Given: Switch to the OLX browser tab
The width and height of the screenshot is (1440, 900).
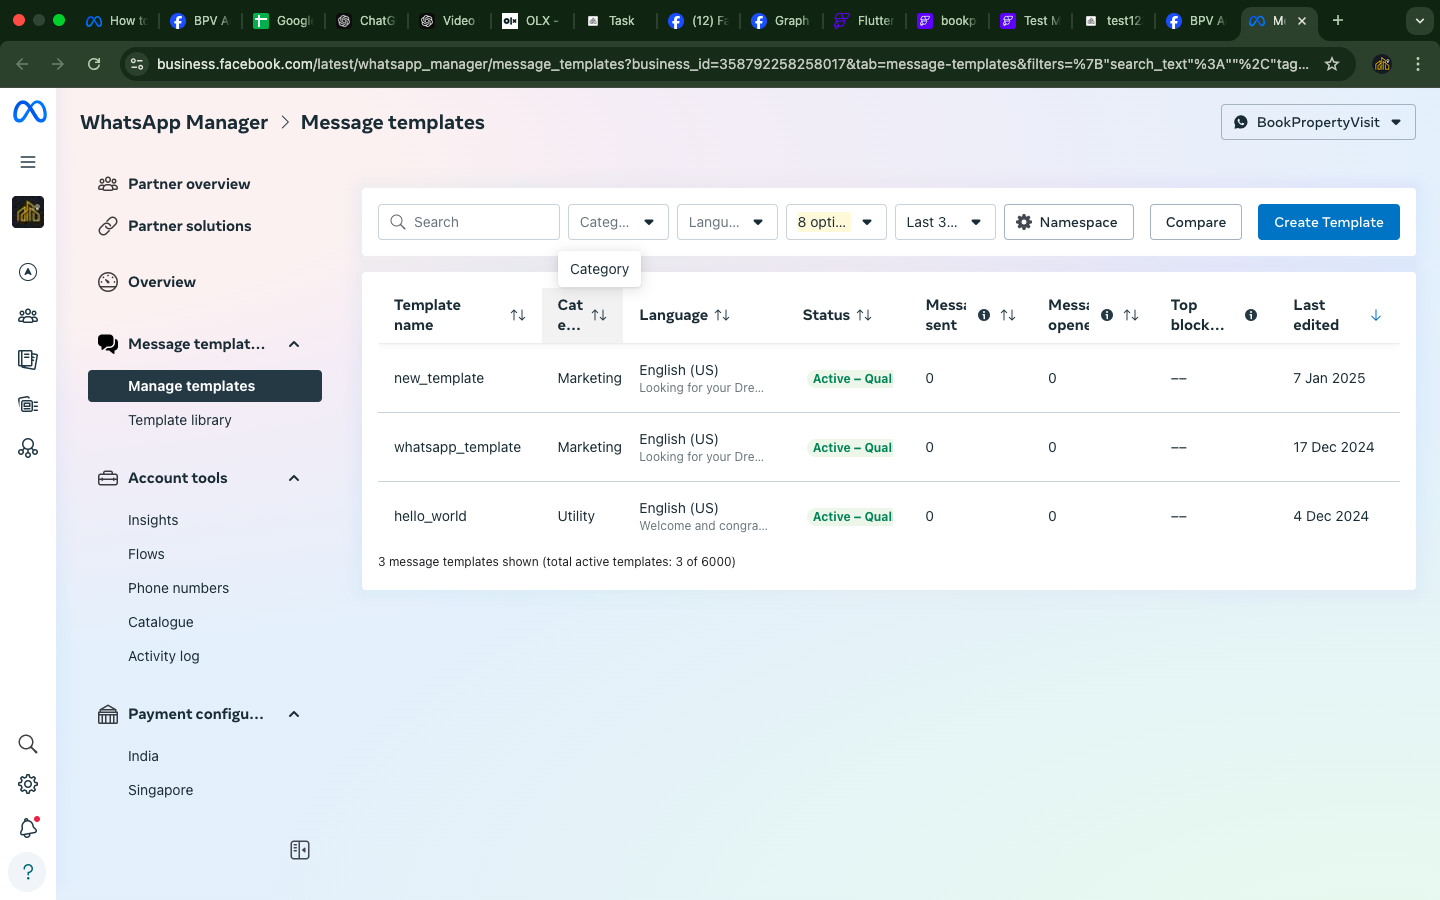Looking at the screenshot, I should point(531,20).
